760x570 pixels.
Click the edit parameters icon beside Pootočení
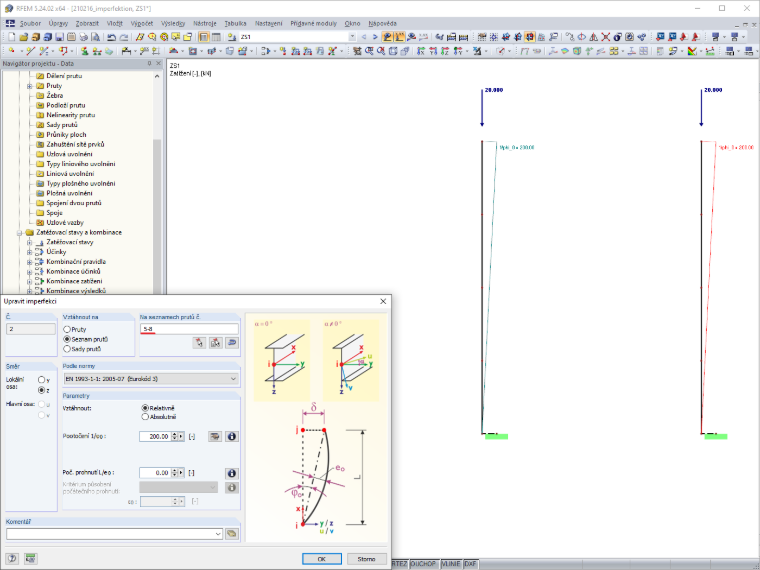tap(215, 436)
